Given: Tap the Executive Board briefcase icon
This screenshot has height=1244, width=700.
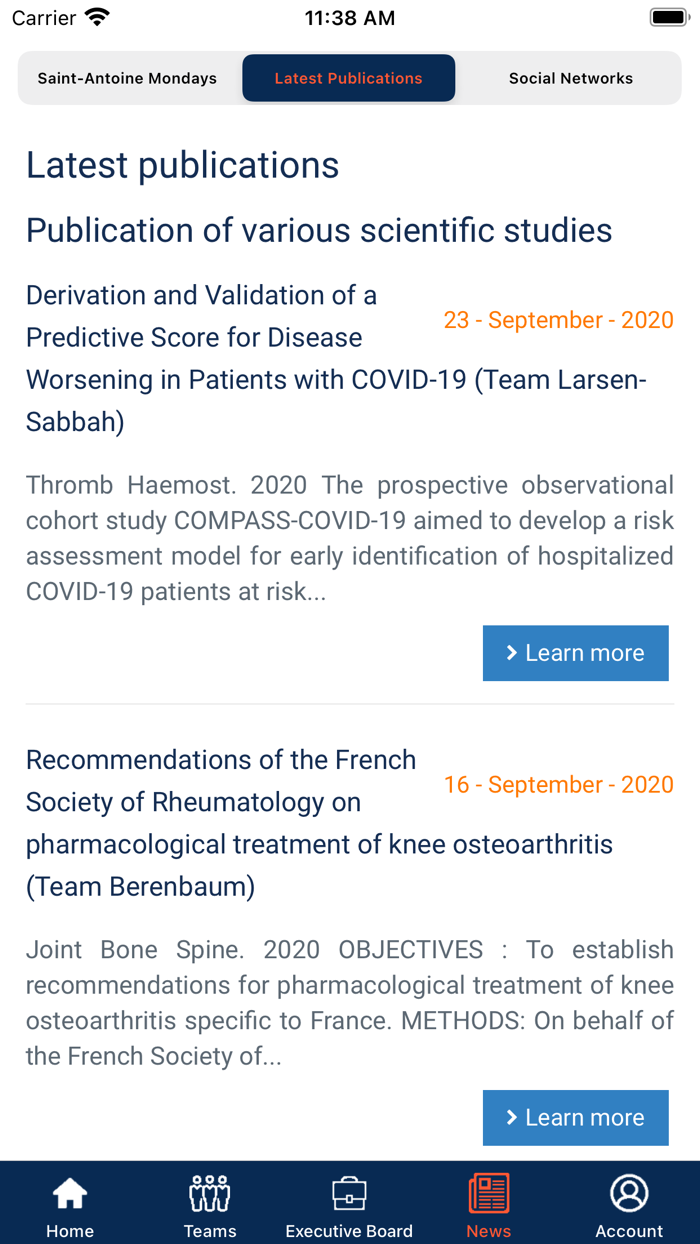Looking at the screenshot, I should click(x=349, y=1193).
